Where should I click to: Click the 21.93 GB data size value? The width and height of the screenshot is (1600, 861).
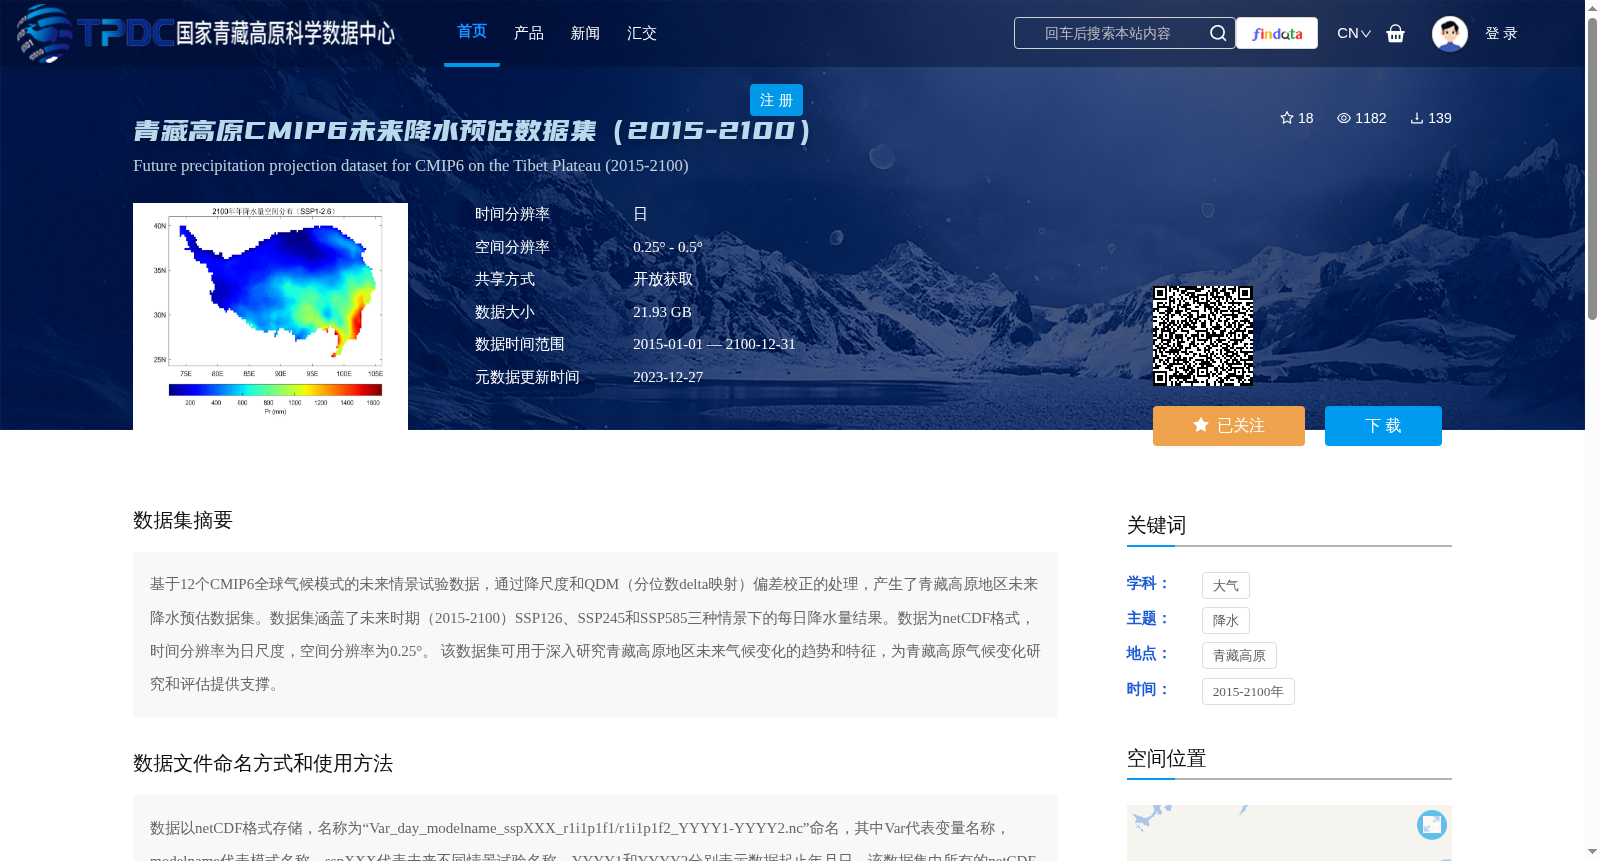click(x=662, y=312)
